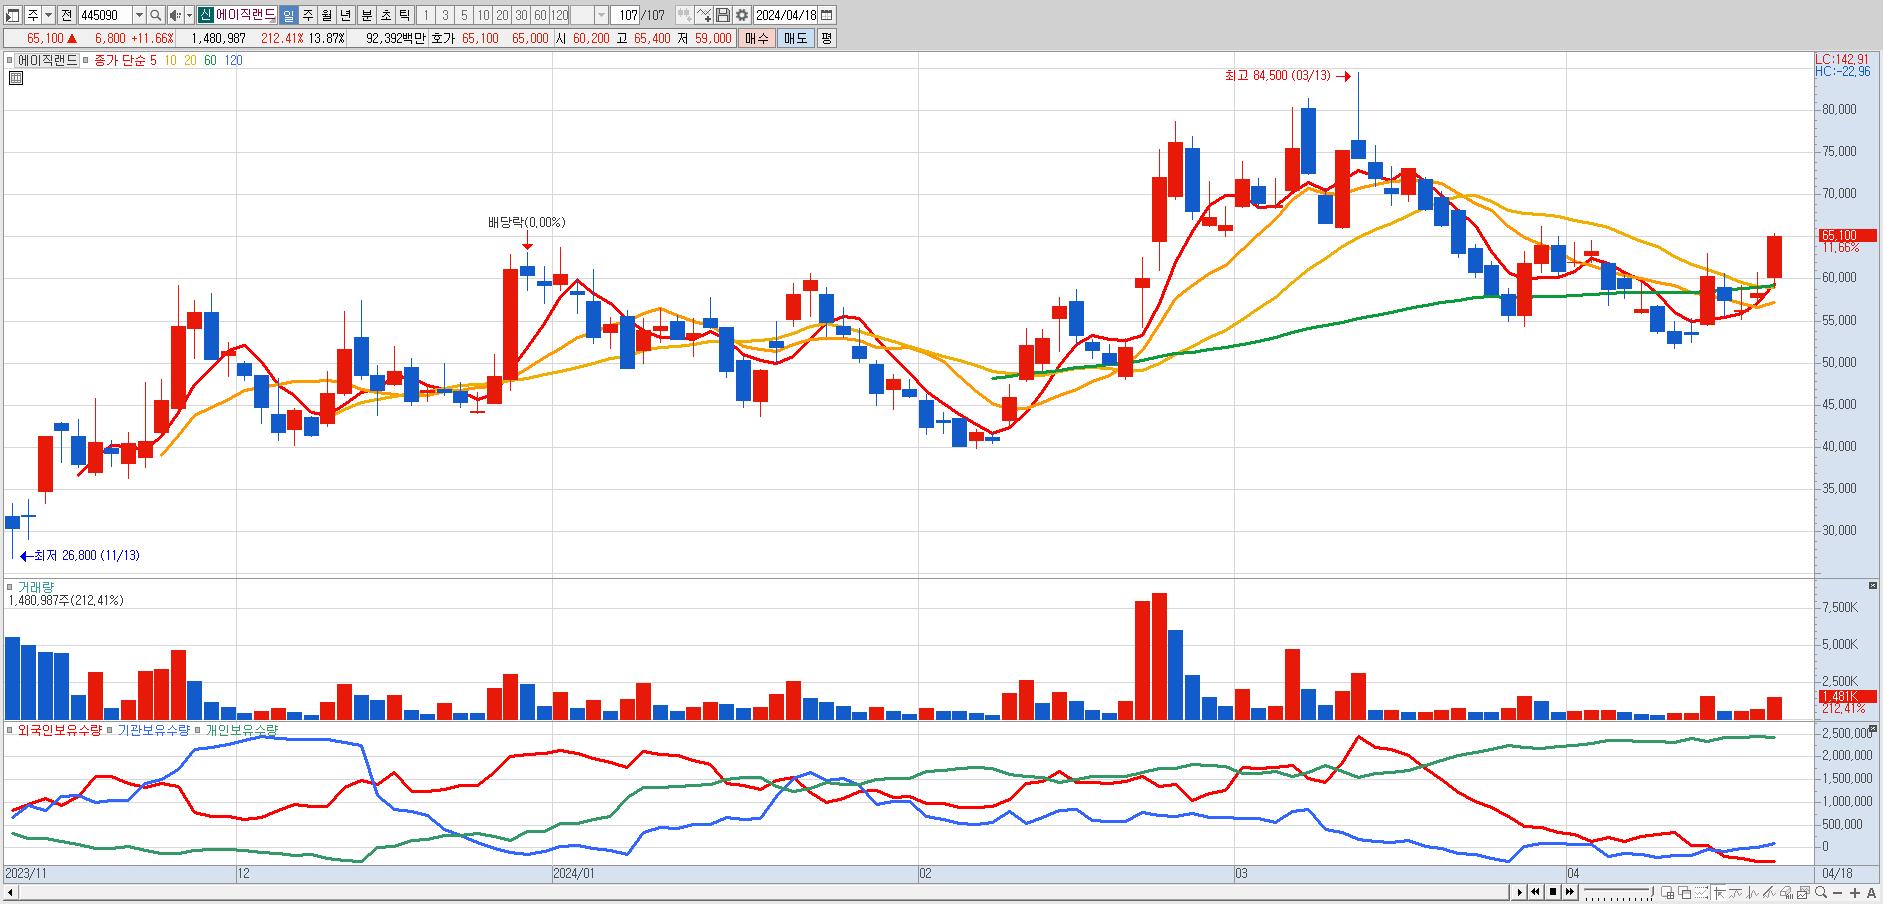Click the trend line overlay icon

tap(1735, 892)
